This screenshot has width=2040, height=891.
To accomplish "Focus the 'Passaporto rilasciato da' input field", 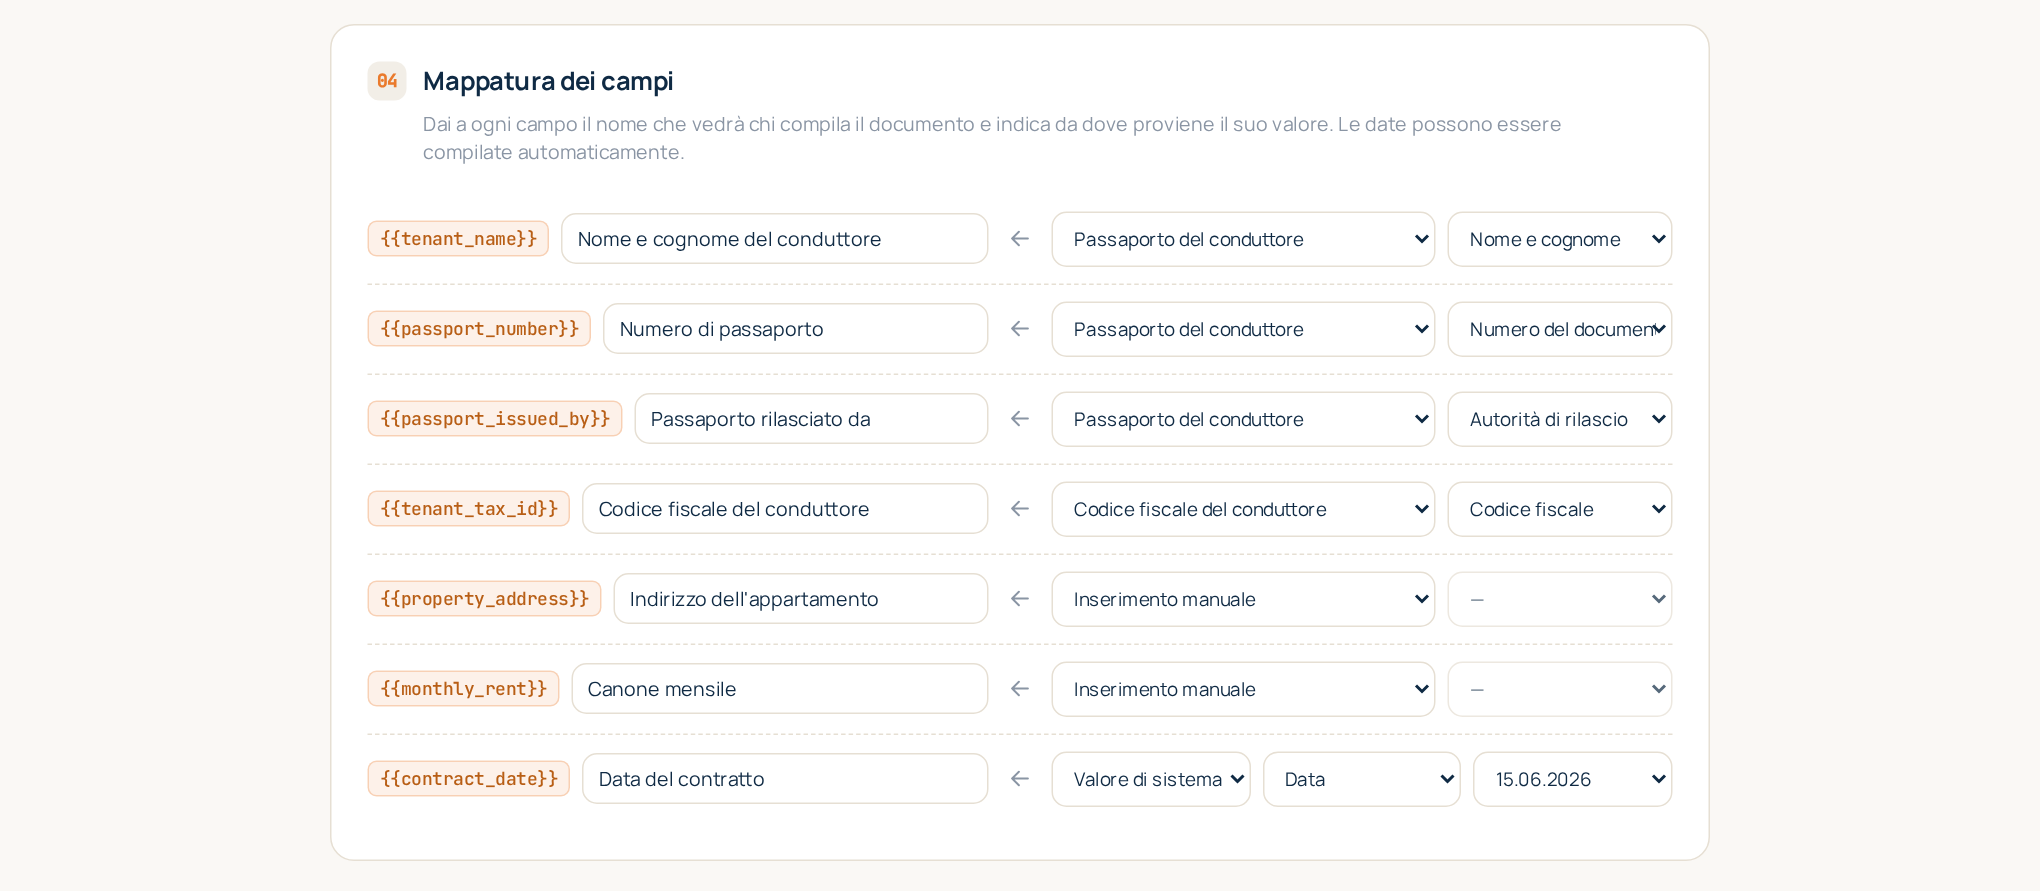I will [x=811, y=419].
